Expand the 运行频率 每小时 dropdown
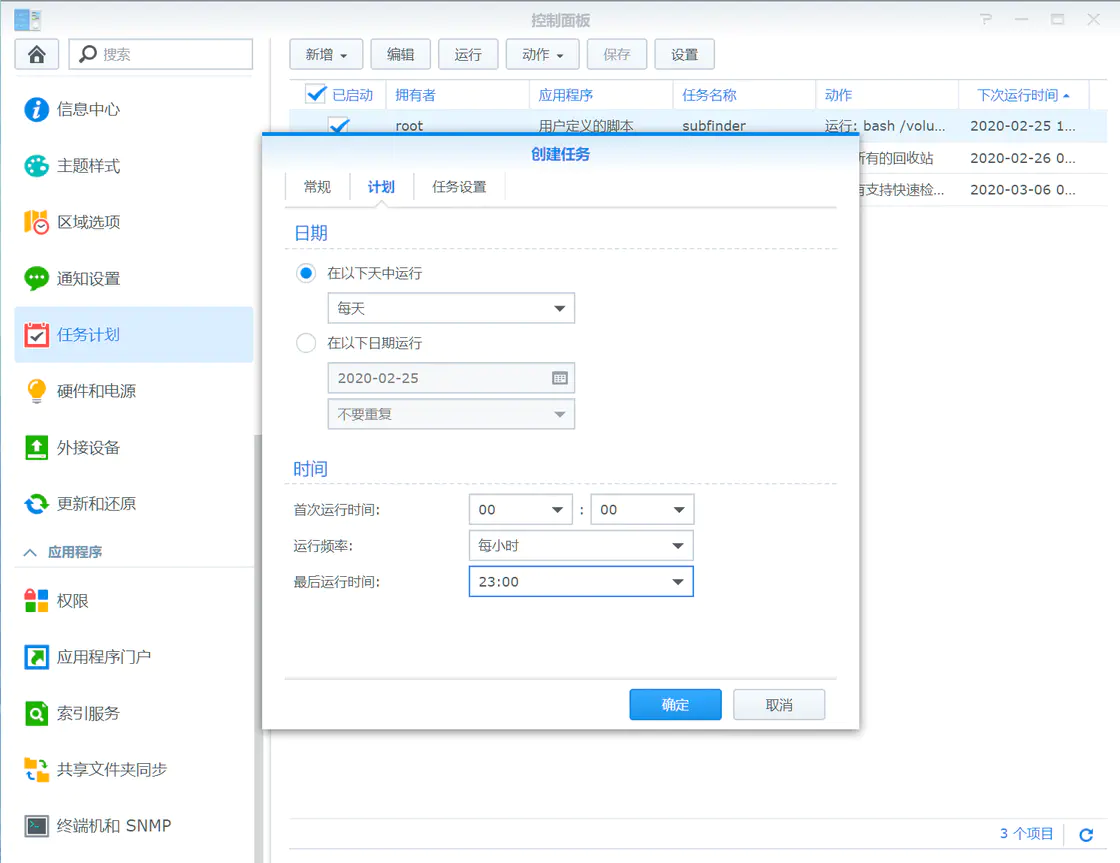The width and height of the screenshot is (1120, 863). pos(580,546)
